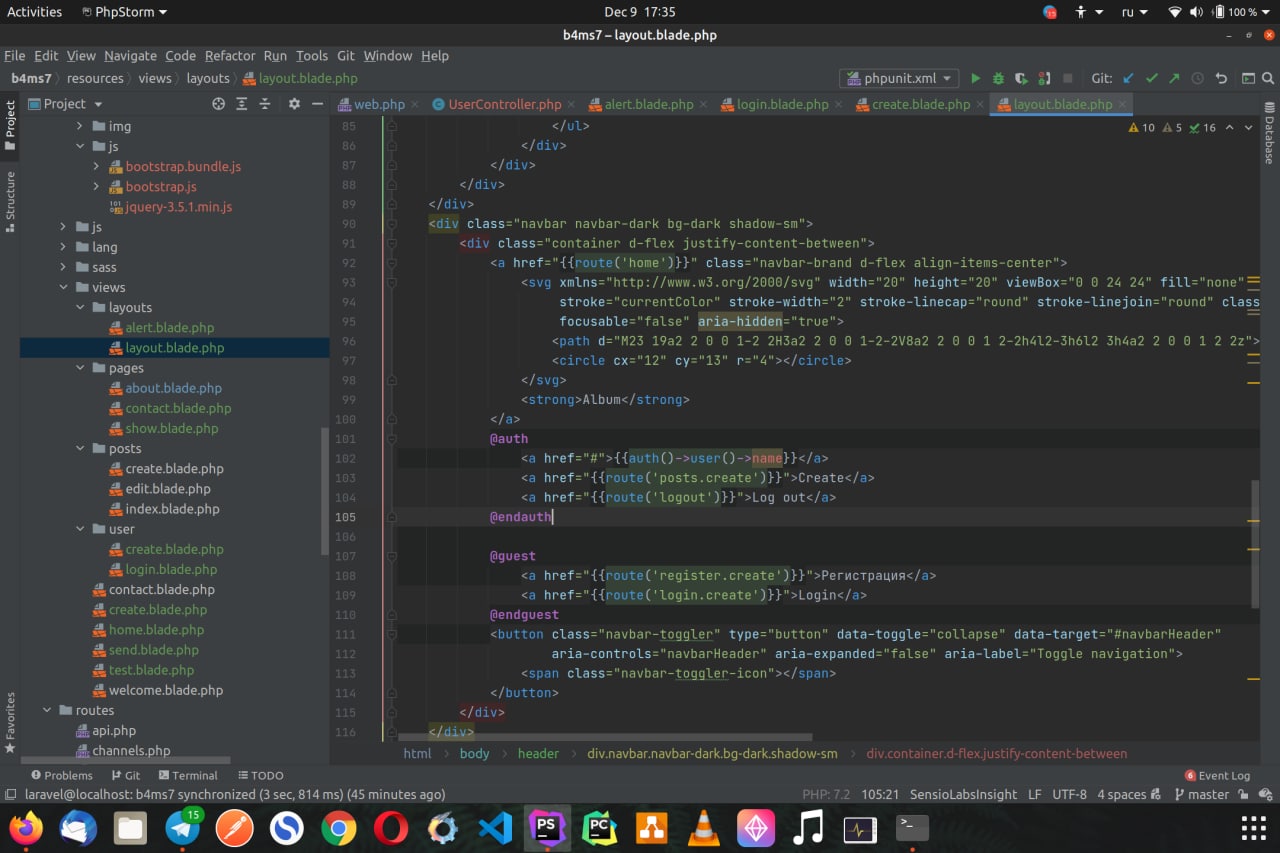Switch to the UserController.php tab
This screenshot has width=1280, height=853.
pyautogui.click(x=504, y=104)
